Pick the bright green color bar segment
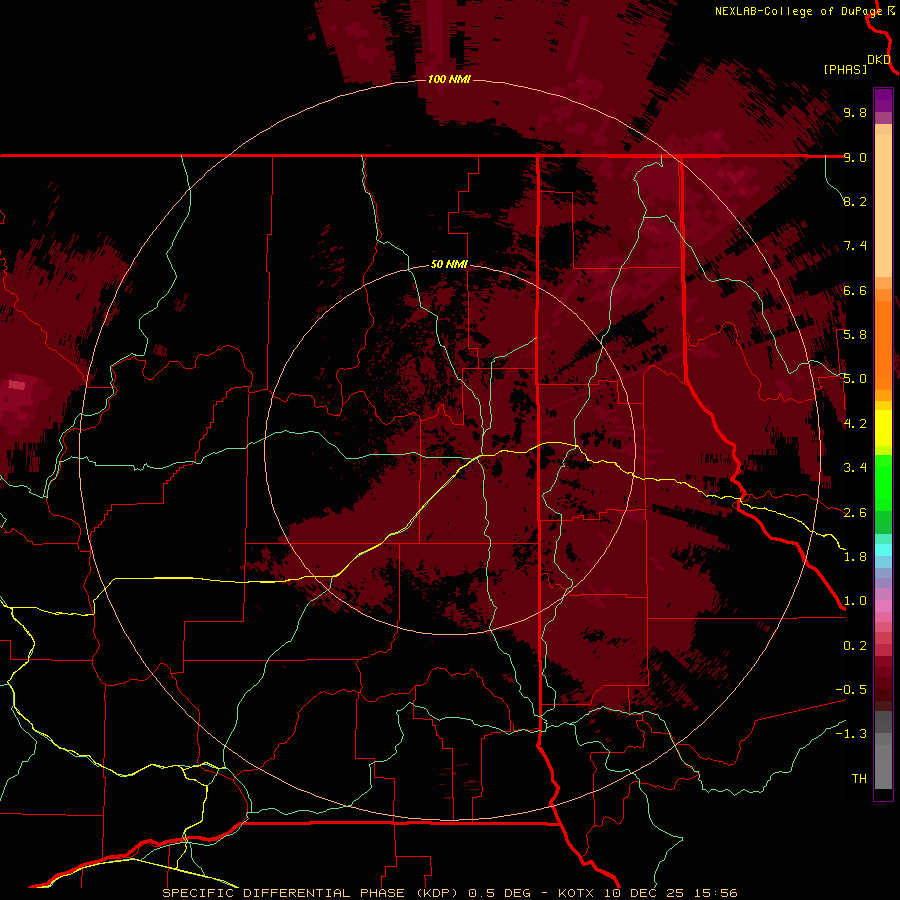900x900 pixels. coord(883,482)
